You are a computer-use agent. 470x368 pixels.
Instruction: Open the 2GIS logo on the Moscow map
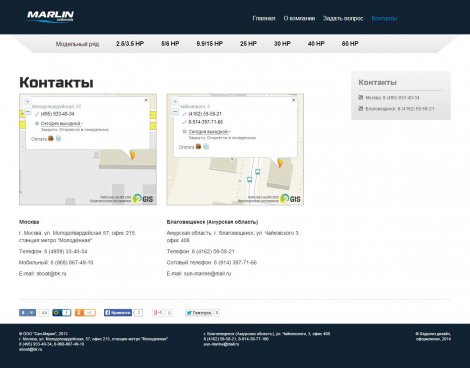click(143, 199)
